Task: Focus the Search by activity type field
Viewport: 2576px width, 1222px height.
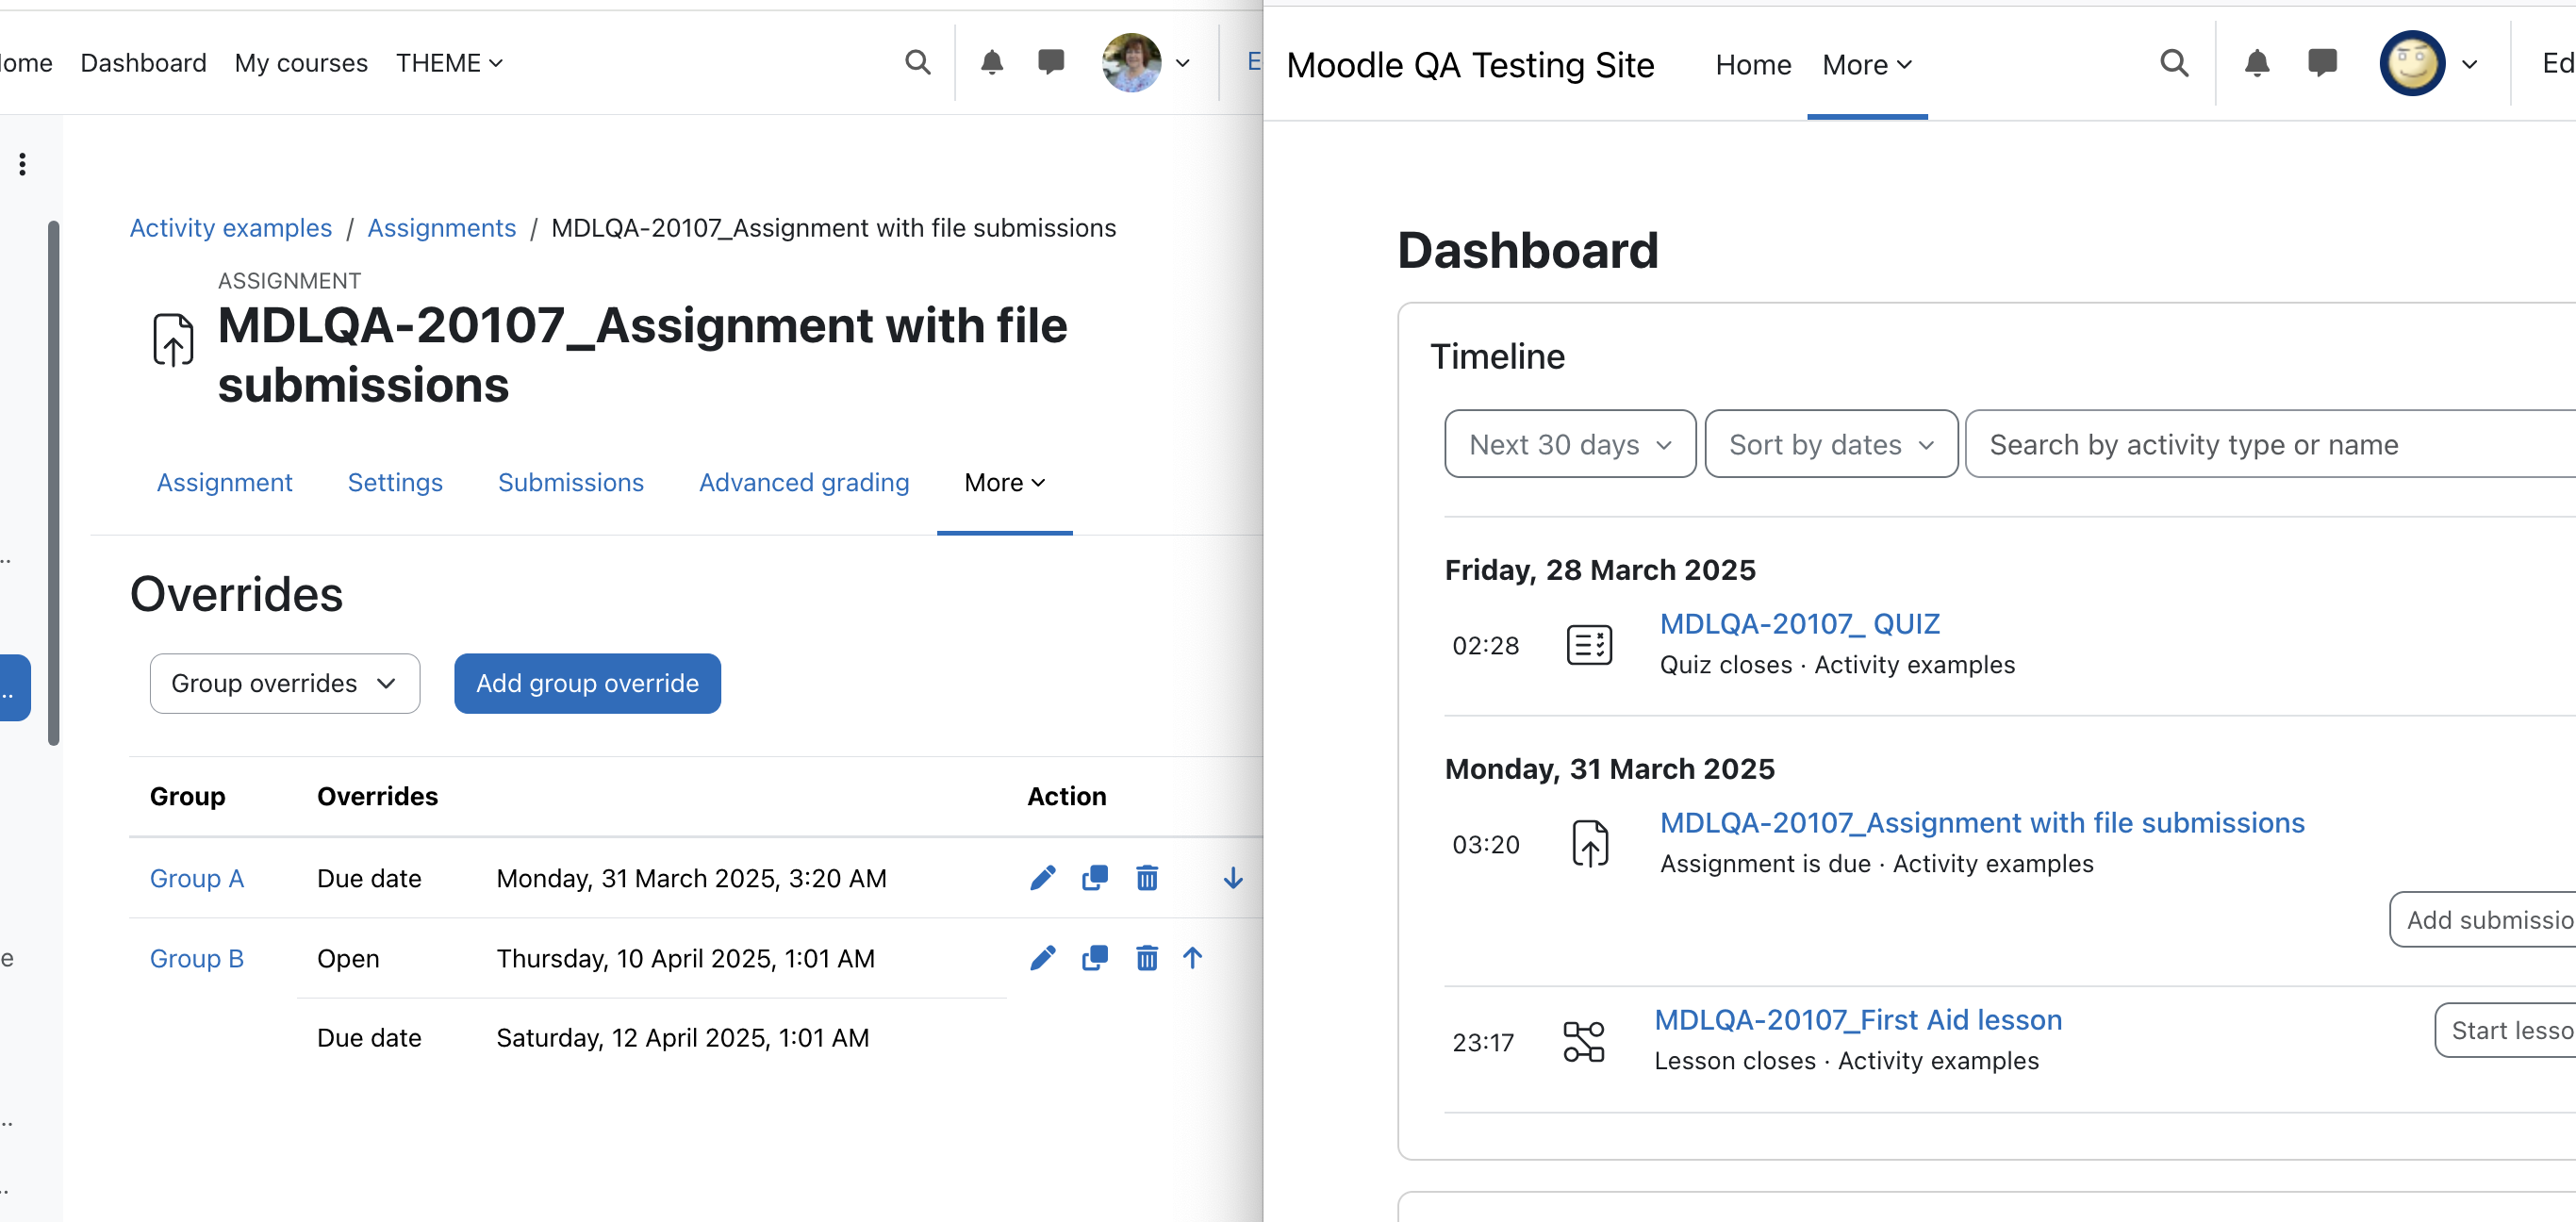Action: tap(2270, 443)
